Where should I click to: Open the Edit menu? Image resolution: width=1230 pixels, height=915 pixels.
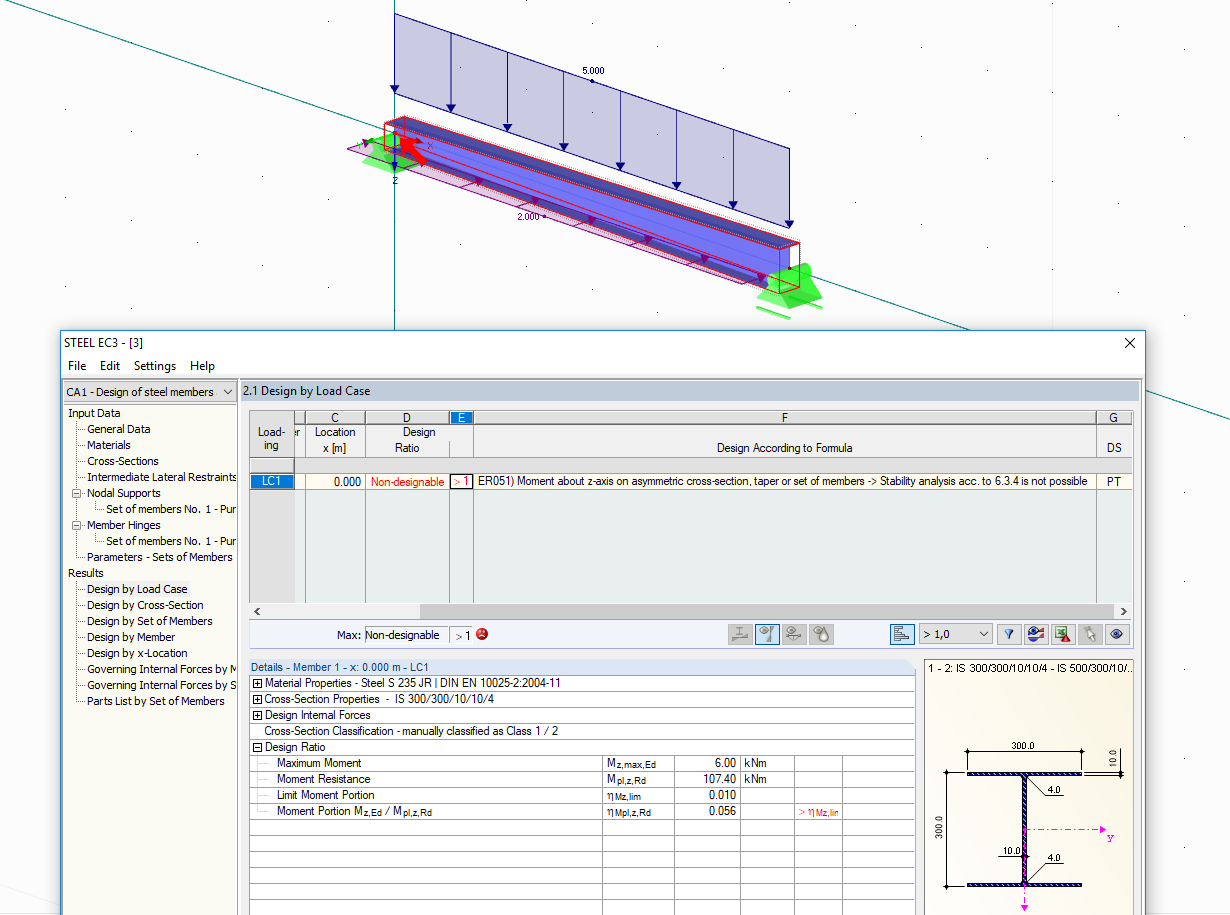[110, 366]
